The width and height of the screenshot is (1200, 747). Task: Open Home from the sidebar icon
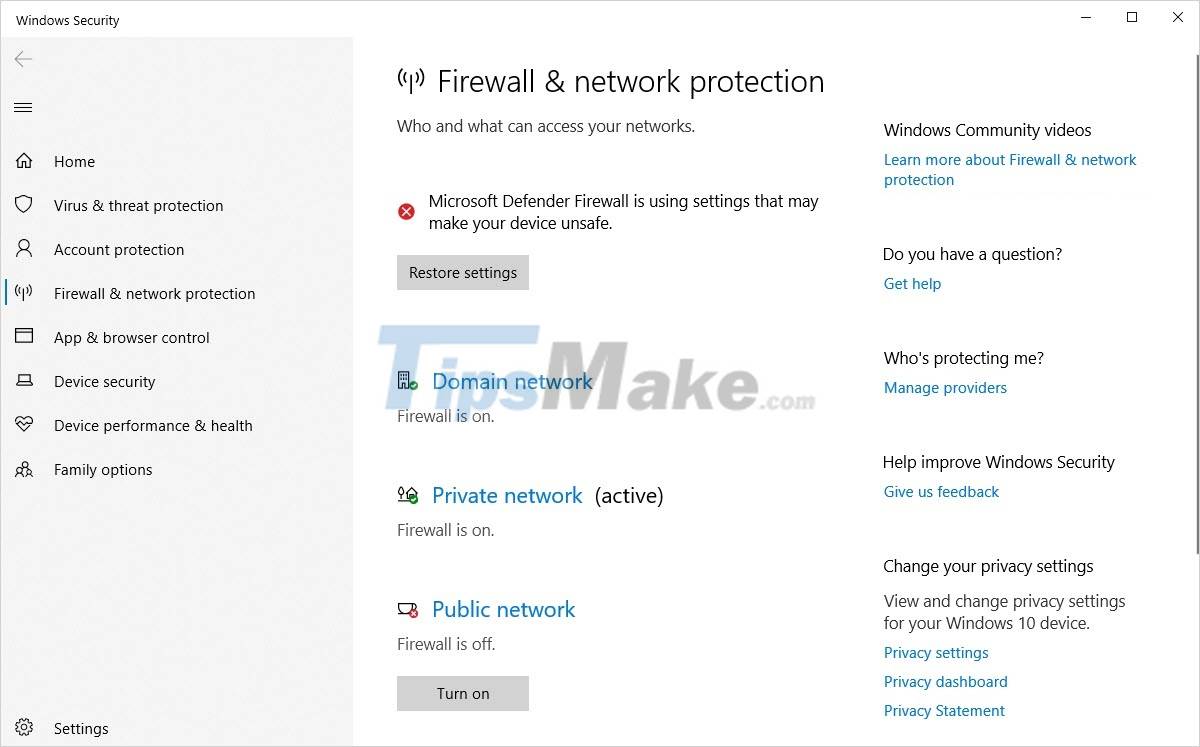pyautogui.click(x=25, y=161)
